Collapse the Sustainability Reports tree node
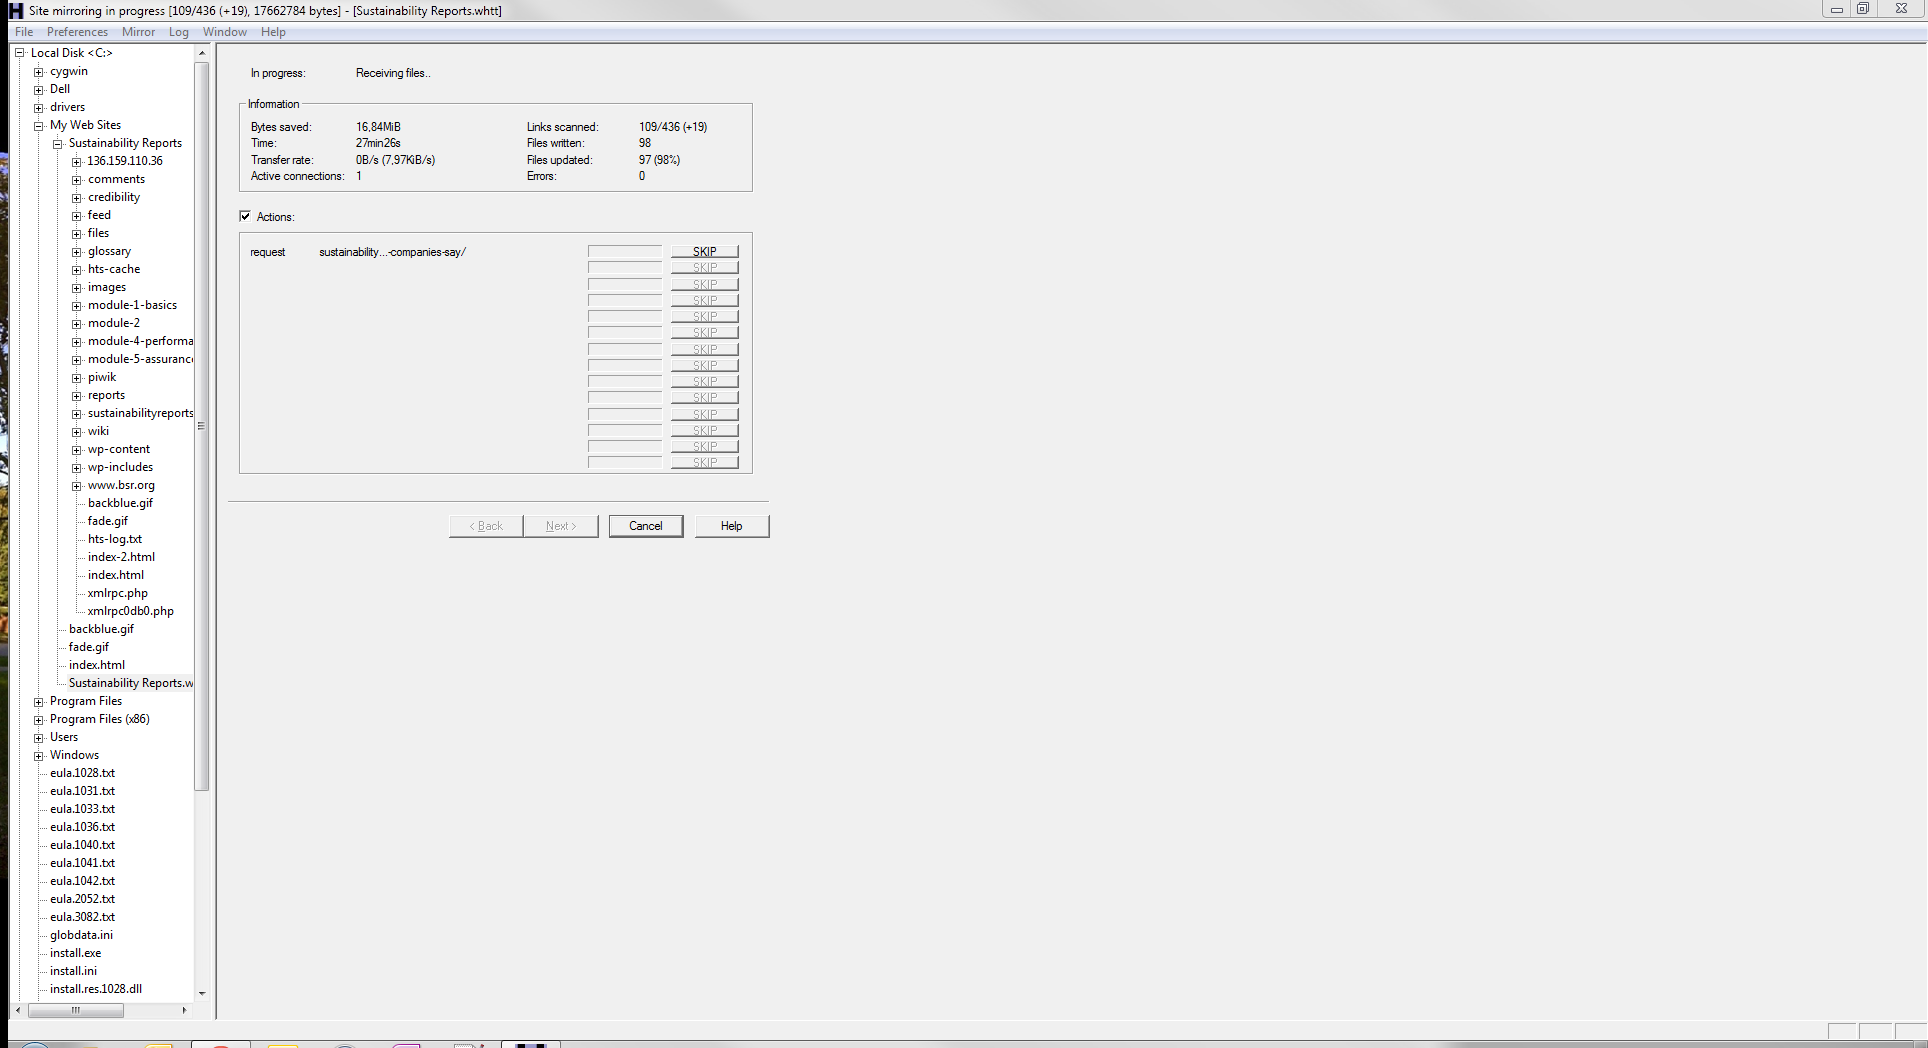The image size is (1928, 1048). point(58,144)
